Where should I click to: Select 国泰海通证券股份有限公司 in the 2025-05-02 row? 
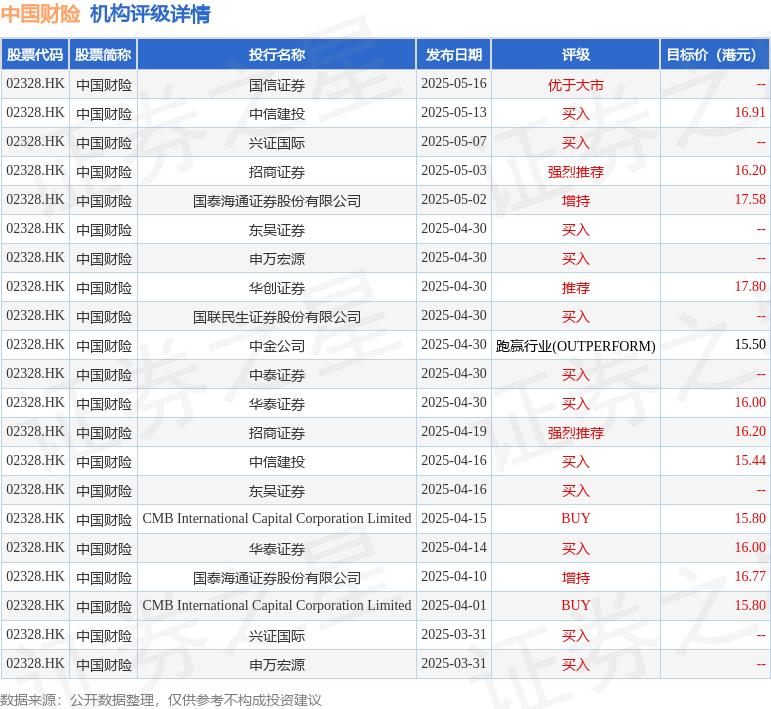pos(277,201)
